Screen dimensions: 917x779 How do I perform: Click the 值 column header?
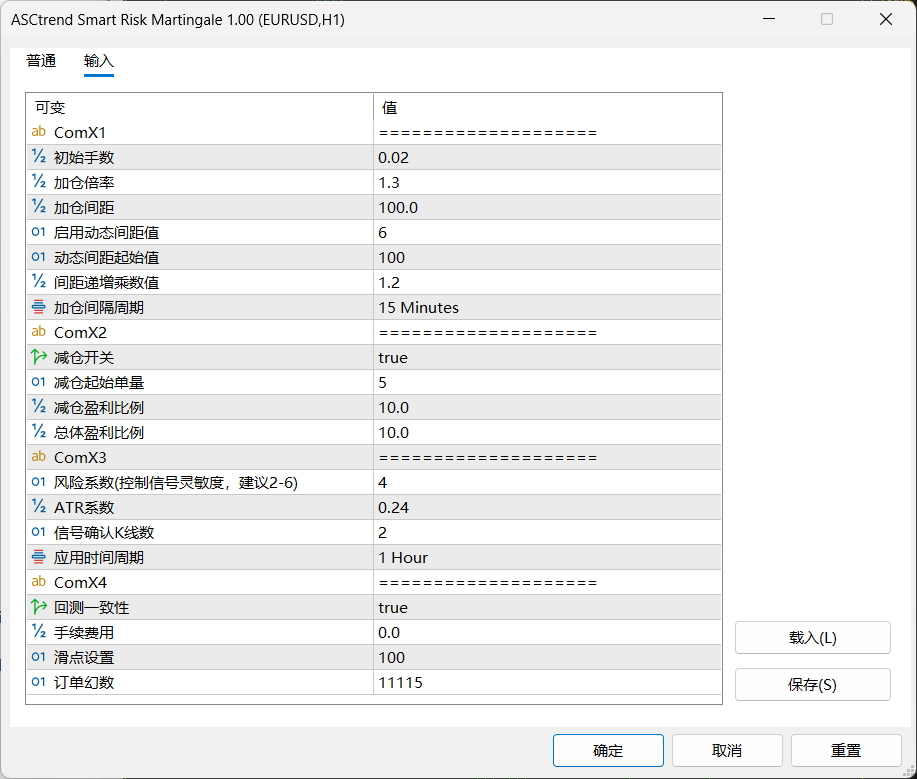(547, 108)
